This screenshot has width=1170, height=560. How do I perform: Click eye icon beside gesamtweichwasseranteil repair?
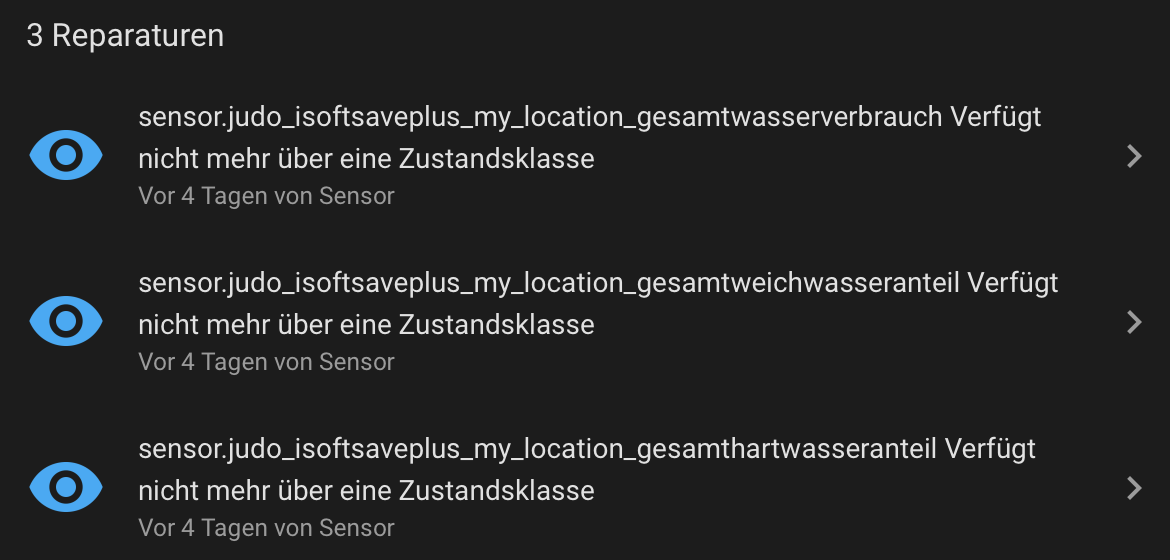point(66,321)
